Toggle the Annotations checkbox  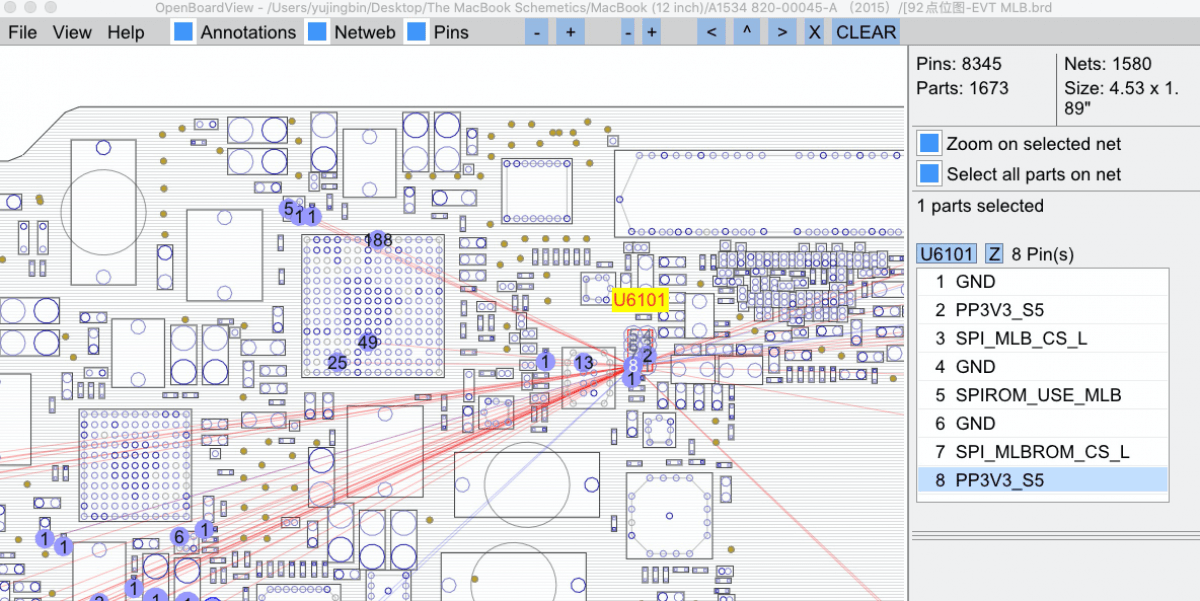click(183, 32)
